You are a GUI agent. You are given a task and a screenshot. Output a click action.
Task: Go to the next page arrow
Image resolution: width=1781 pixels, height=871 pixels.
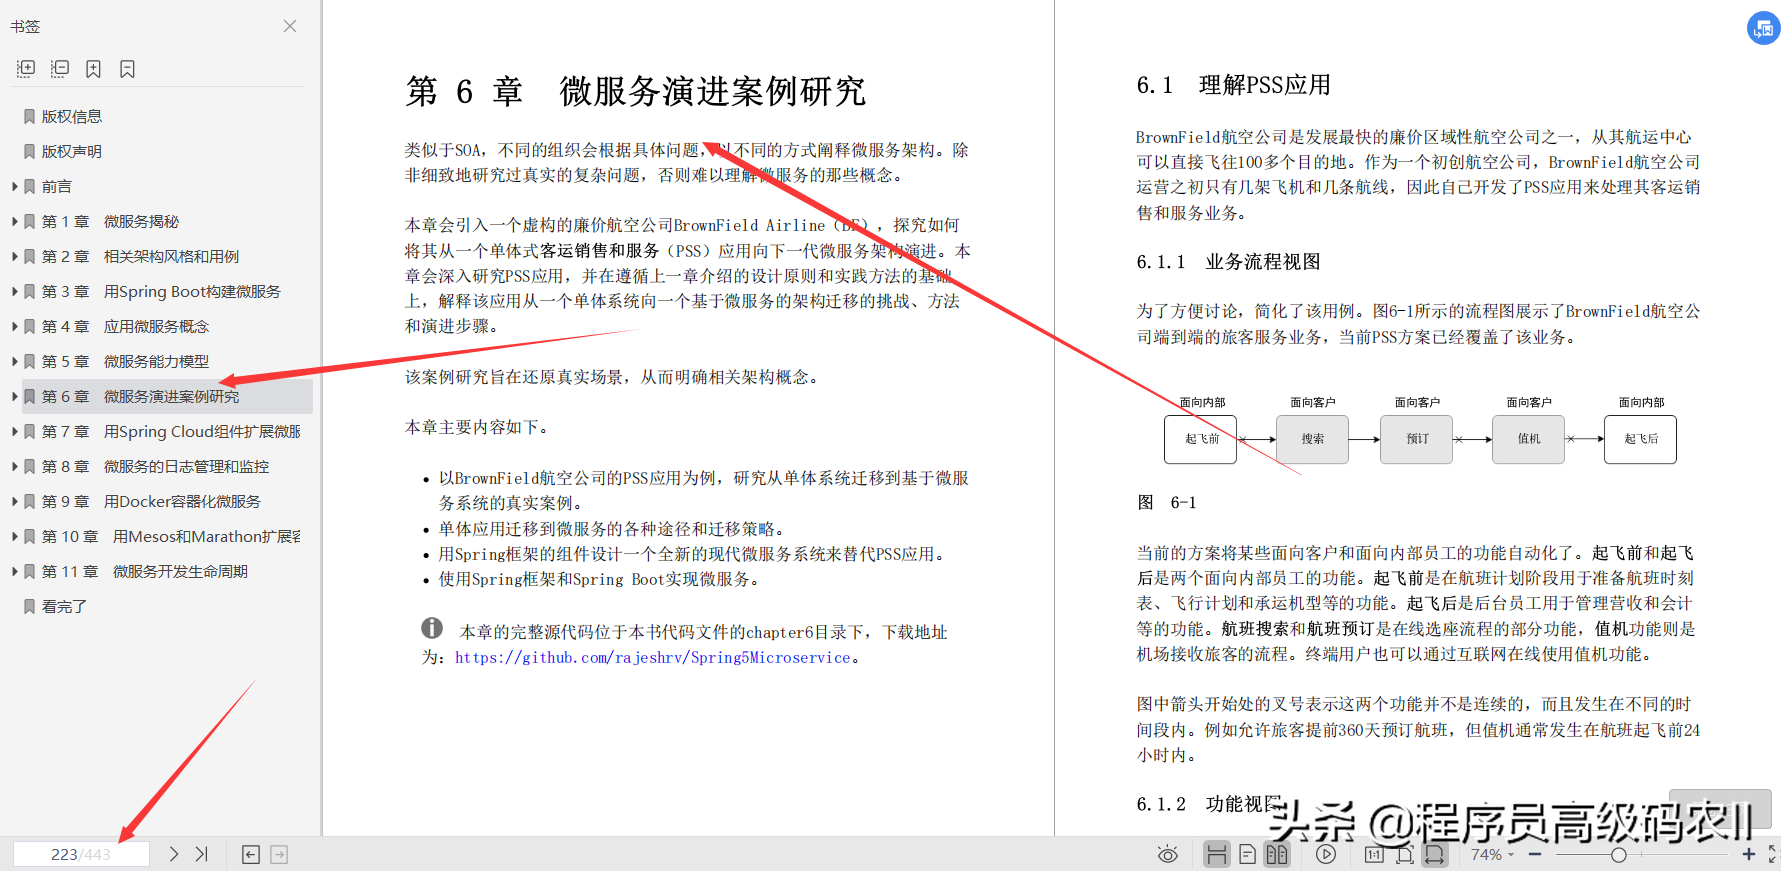tap(173, 854)
